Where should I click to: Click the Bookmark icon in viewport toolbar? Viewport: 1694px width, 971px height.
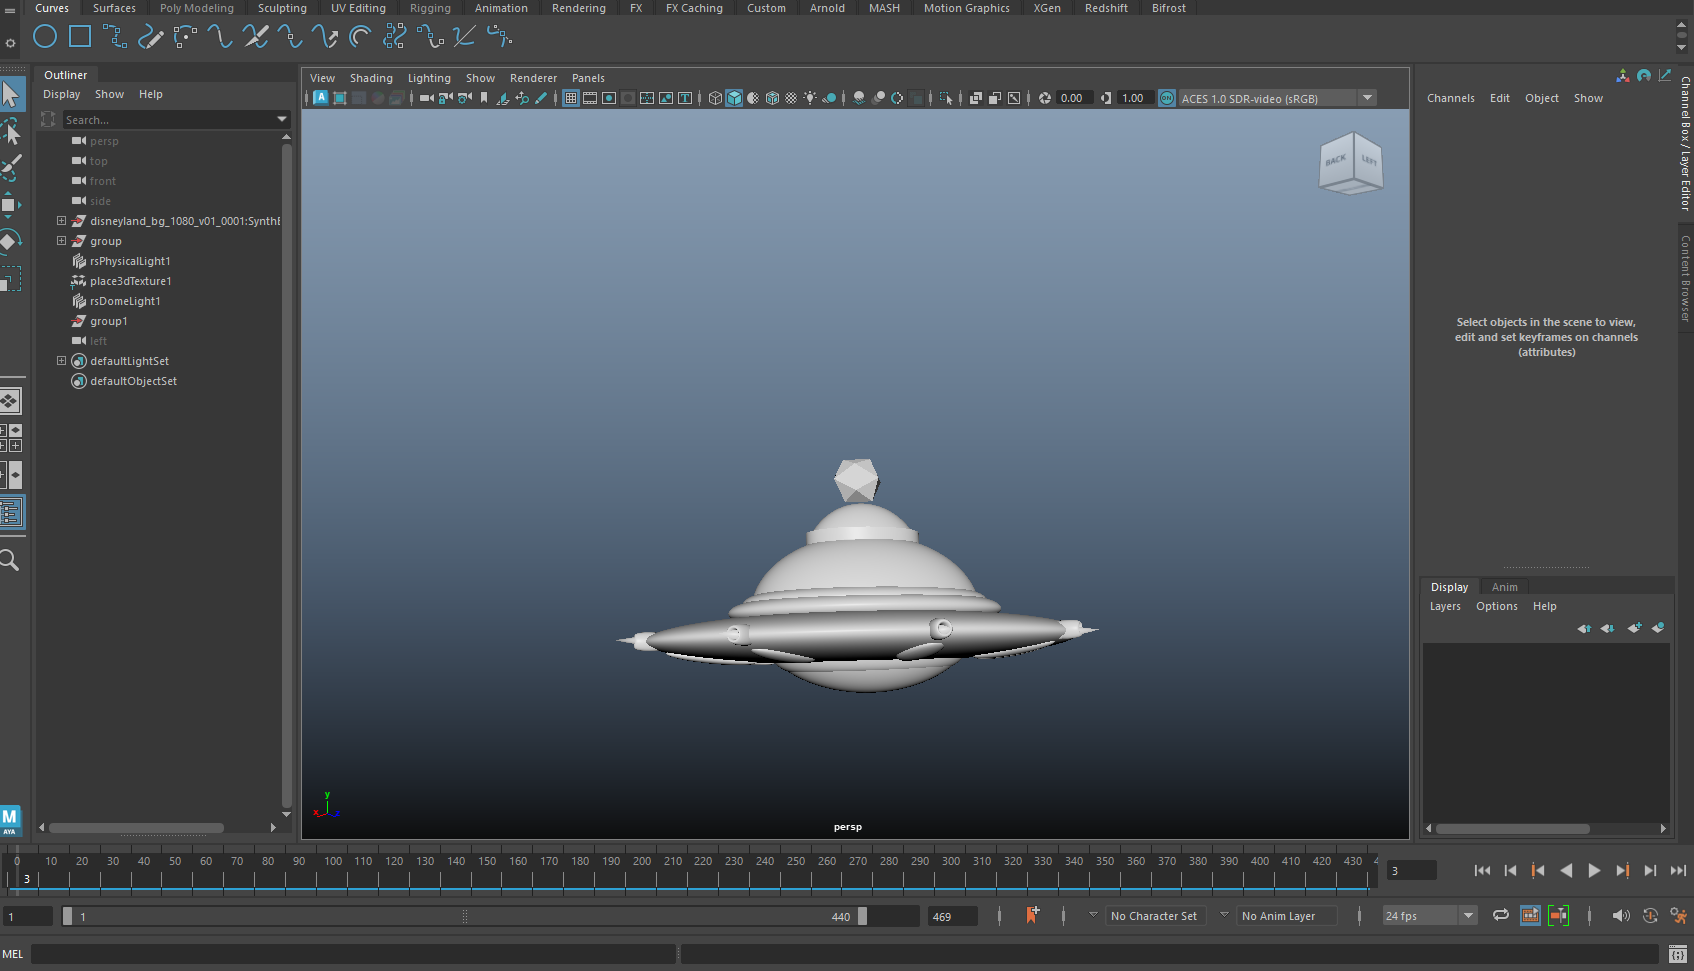coord(484,98)
